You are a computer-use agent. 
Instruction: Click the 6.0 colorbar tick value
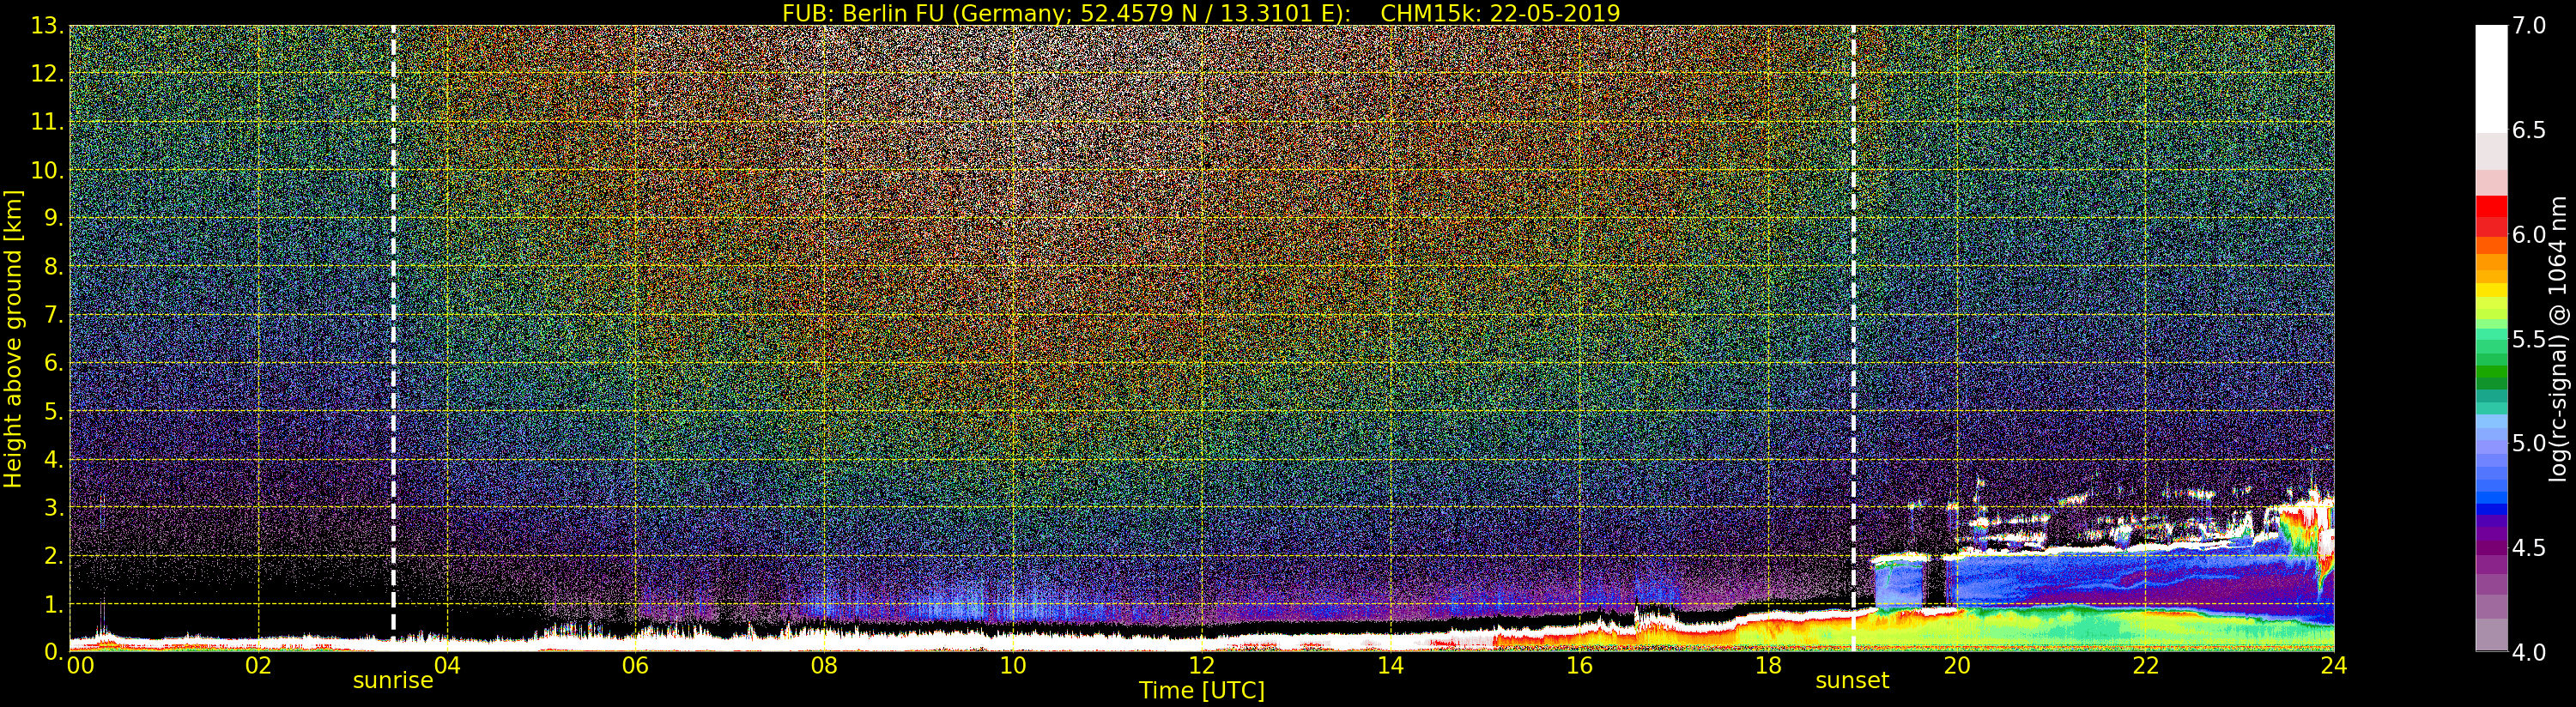pos(2529,234)
